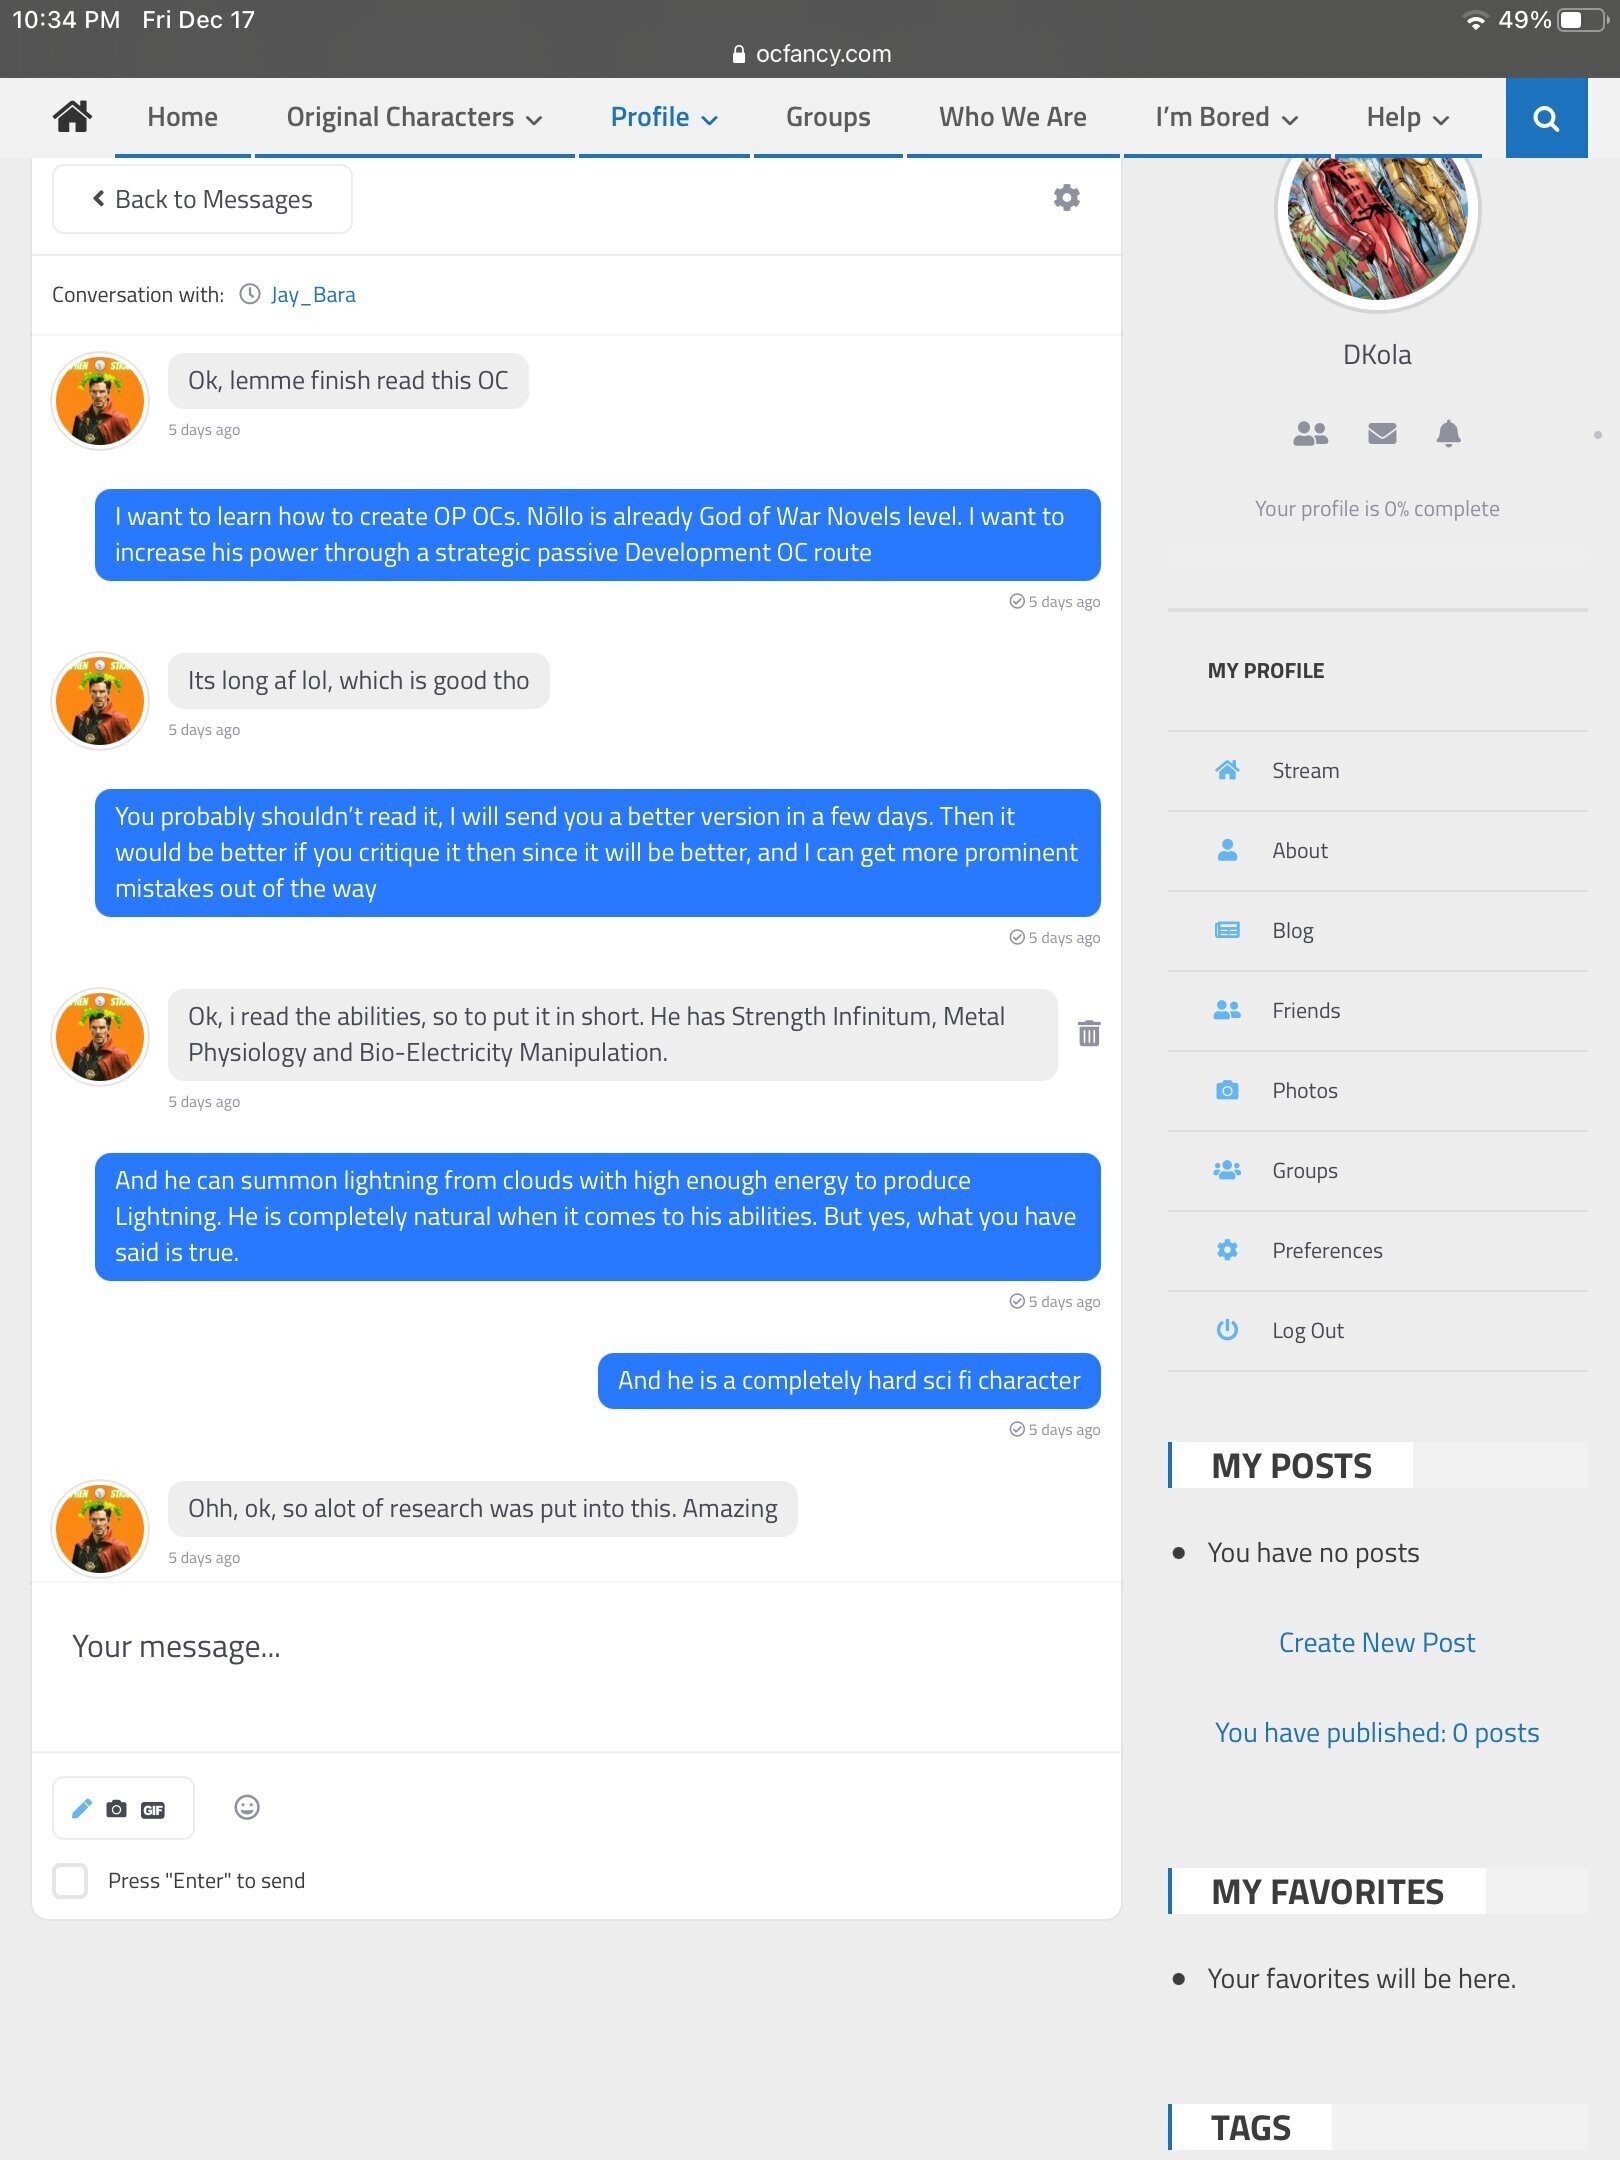1620x2160 pixels.
Task: Delete message using the trash icon
Action: pyautogui.click(x=1089, y=1033)
